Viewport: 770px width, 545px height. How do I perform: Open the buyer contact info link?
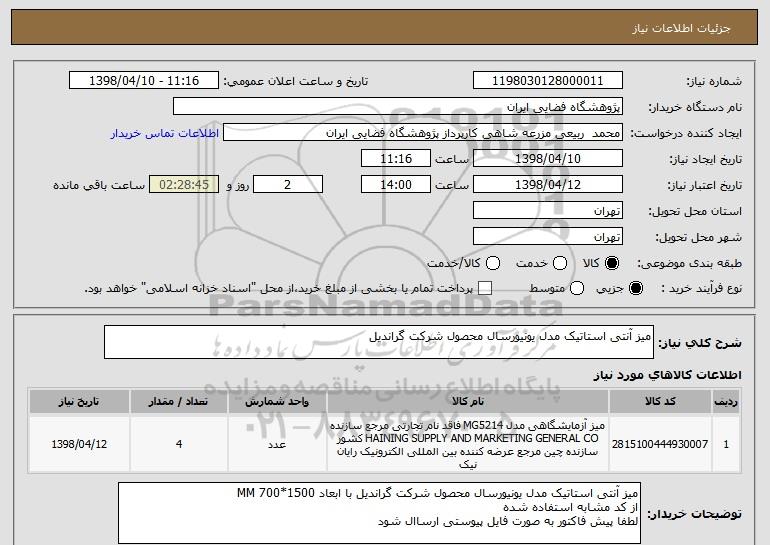(x=165, y=134)
